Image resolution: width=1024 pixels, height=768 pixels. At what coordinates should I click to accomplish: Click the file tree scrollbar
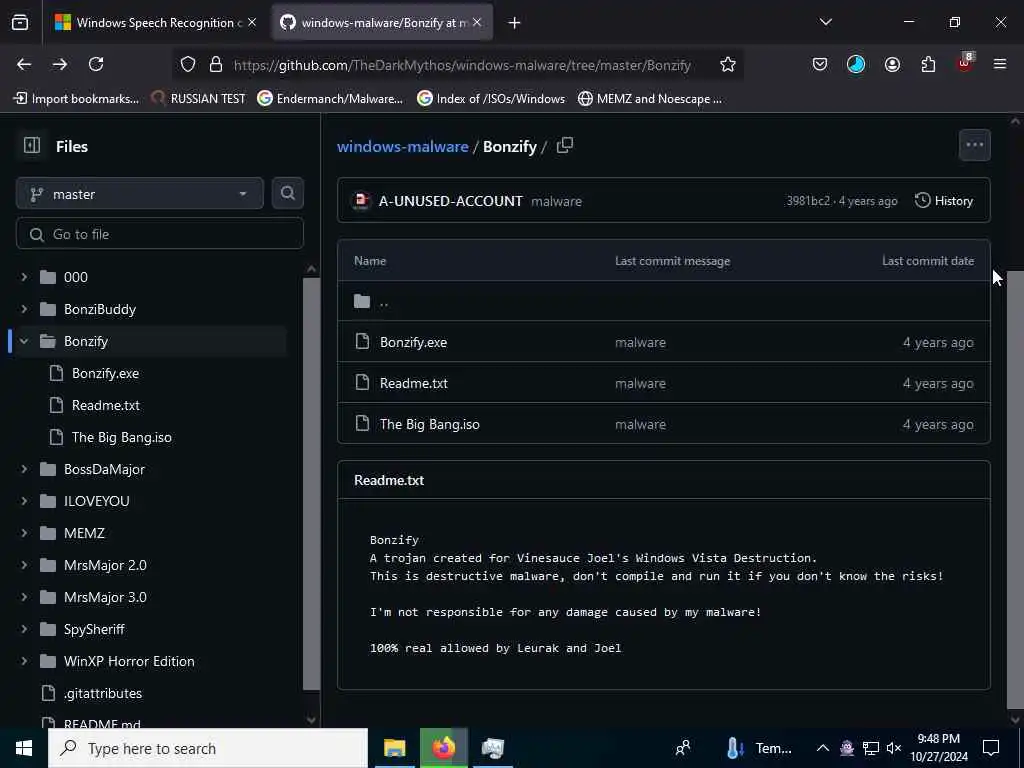[x=312, y=484]
